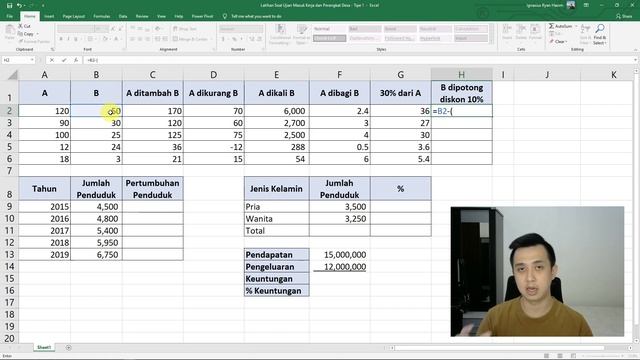Viewport: 640px width, 360px height.
Task: Select the Sheet1 worksheet tab
Action: click(x=44, y=347)
